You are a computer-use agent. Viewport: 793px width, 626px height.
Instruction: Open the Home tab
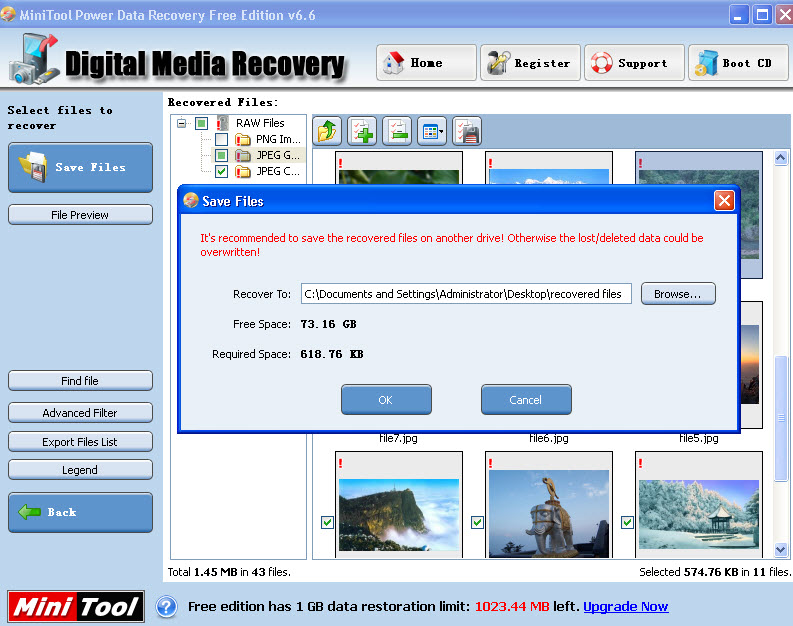point(426,63)
